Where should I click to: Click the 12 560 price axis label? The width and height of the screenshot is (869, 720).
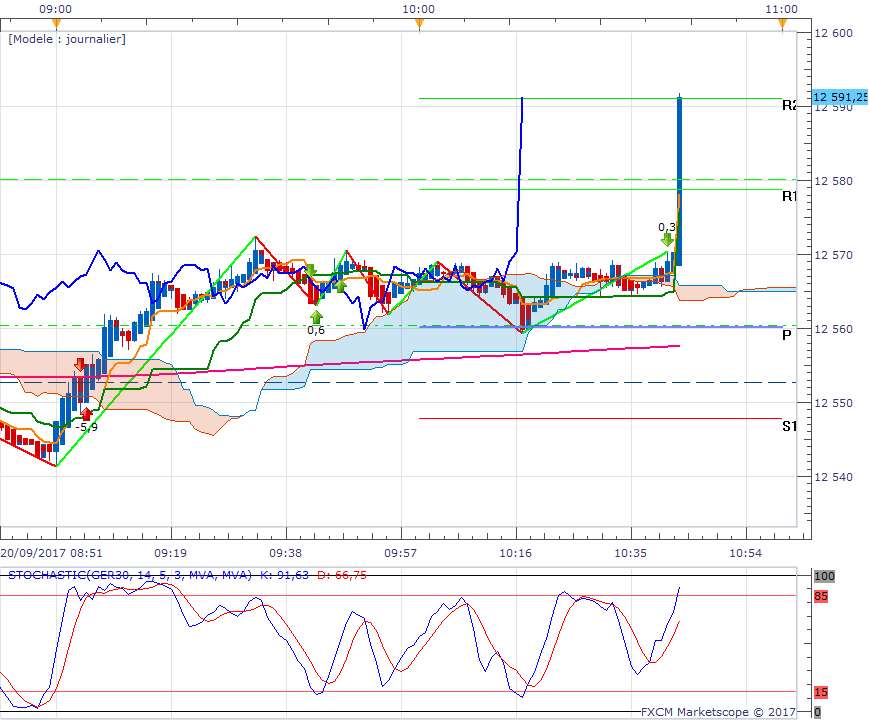pos(834,329)
